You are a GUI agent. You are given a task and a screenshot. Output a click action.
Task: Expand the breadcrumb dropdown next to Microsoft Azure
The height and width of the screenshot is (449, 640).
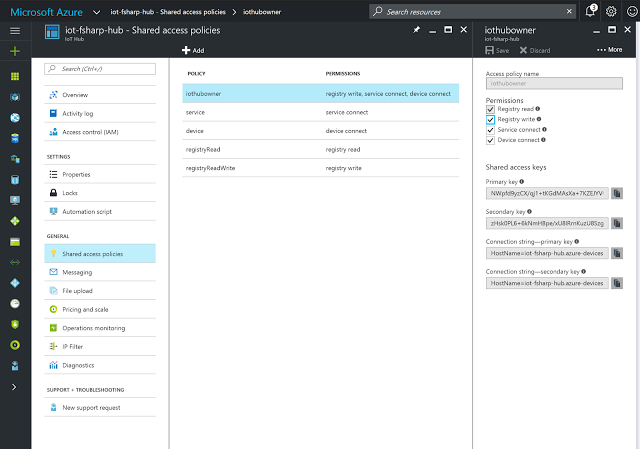(x=99, y=11)
